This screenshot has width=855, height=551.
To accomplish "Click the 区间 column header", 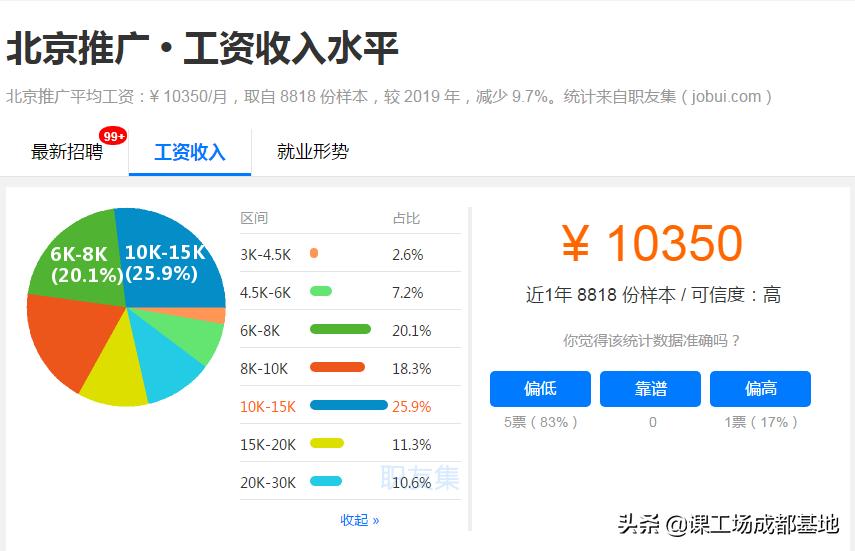I will click(x=254, y=218).
